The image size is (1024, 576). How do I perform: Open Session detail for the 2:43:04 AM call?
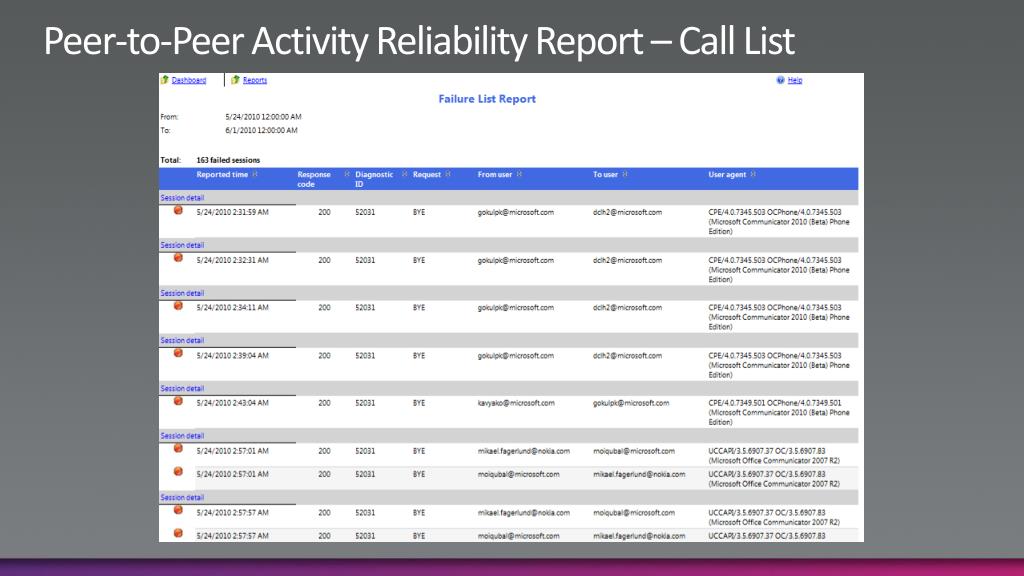(x=182, y=389)
